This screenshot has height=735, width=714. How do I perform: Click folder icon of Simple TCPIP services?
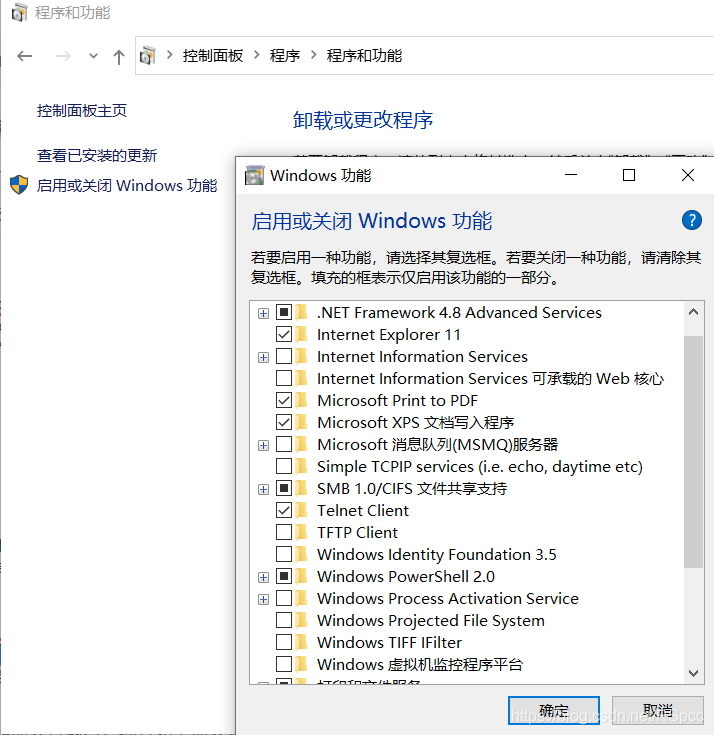(302, 466)
